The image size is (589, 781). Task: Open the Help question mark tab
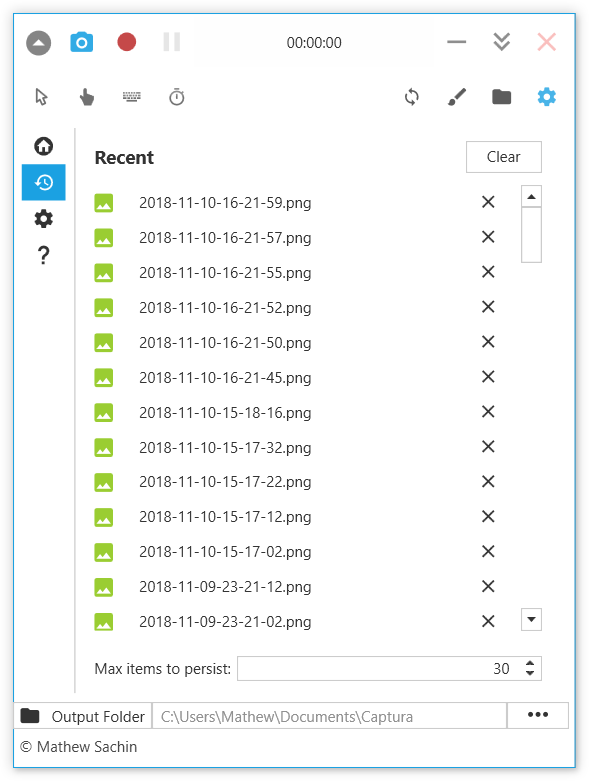coord(43,255)
